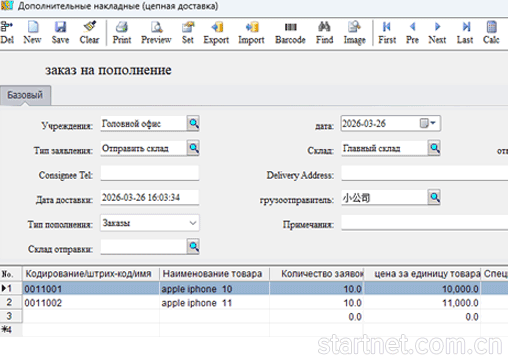Open the Calc calculator tool
The height and width of the screenshot is (361, 508).
[491, 33]
